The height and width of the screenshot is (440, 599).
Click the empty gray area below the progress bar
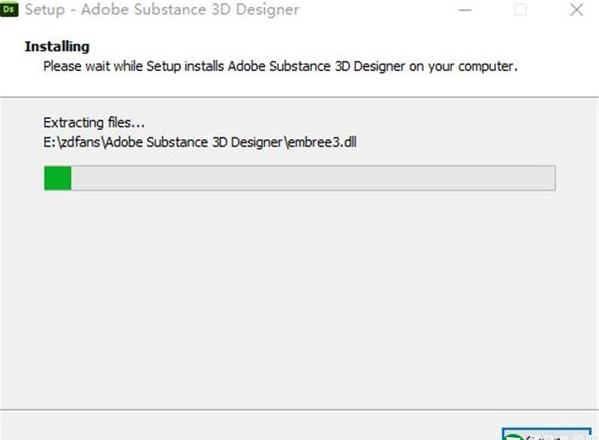coord(300,298)
